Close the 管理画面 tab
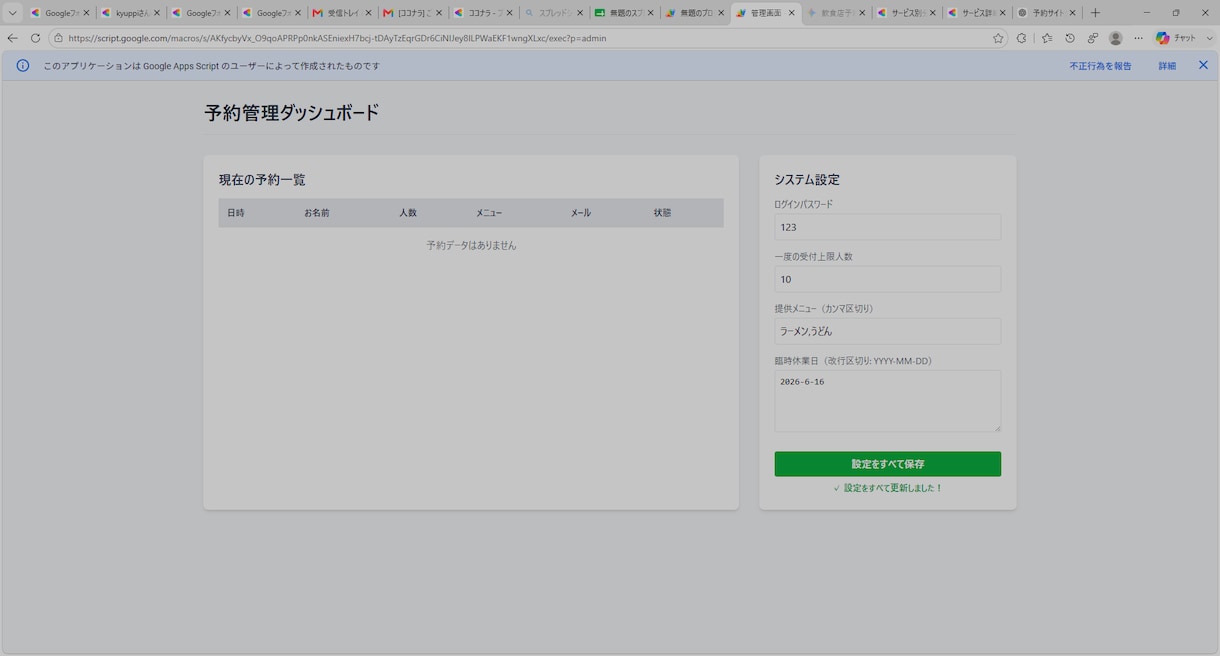Image resolution: width=1220 pixels, height=656 pixels. coord(792,13)
